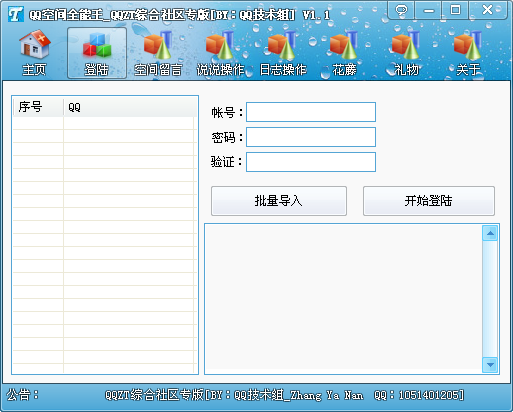Click the chat bubble feedback icon

click(x=402, y=10)
